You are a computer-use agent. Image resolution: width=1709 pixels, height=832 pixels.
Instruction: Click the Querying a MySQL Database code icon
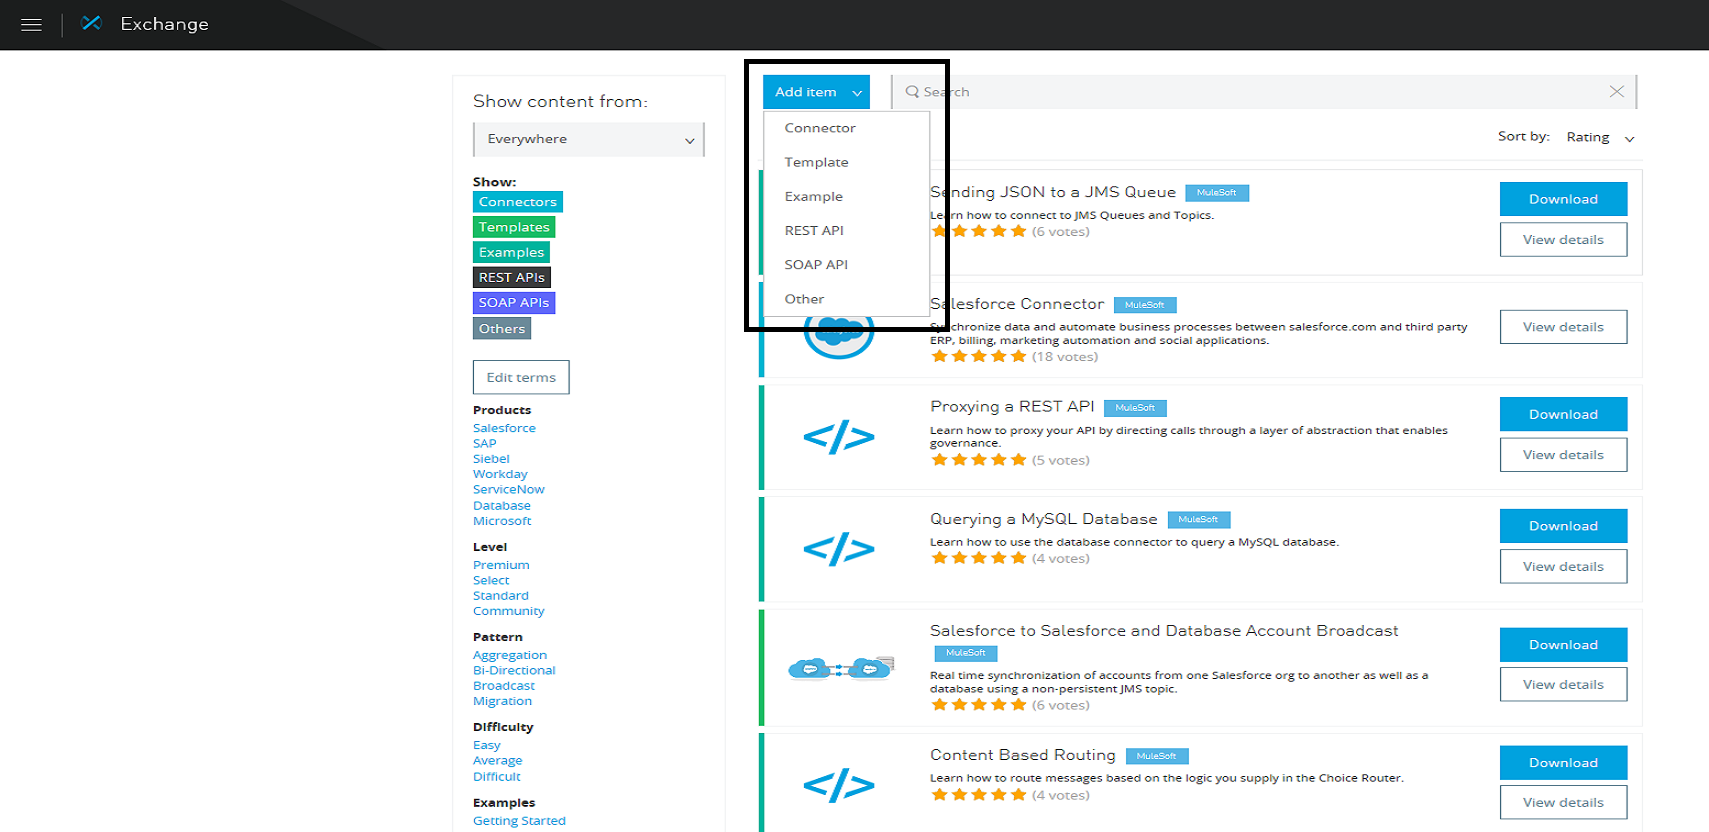[839, 549]
